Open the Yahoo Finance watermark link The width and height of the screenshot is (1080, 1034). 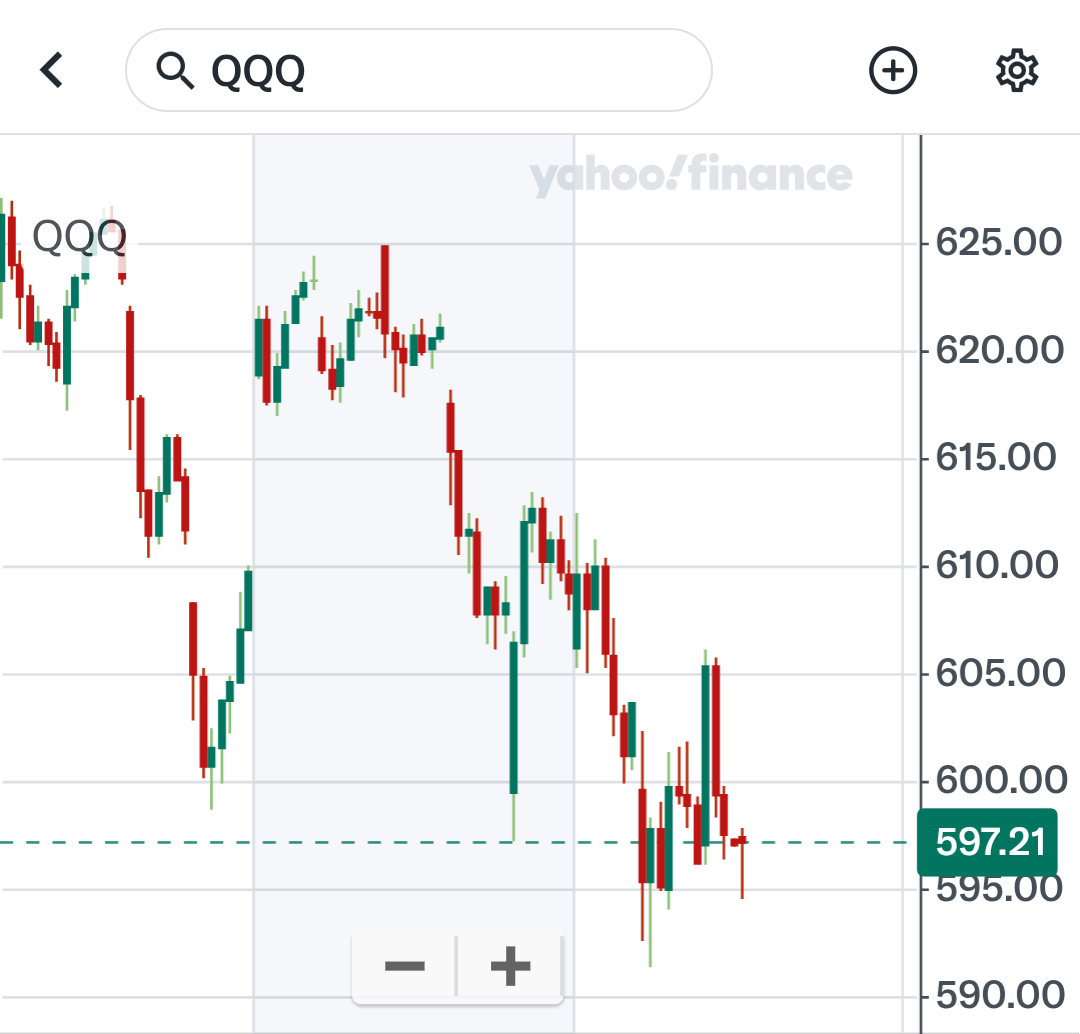tap(691, 177)
